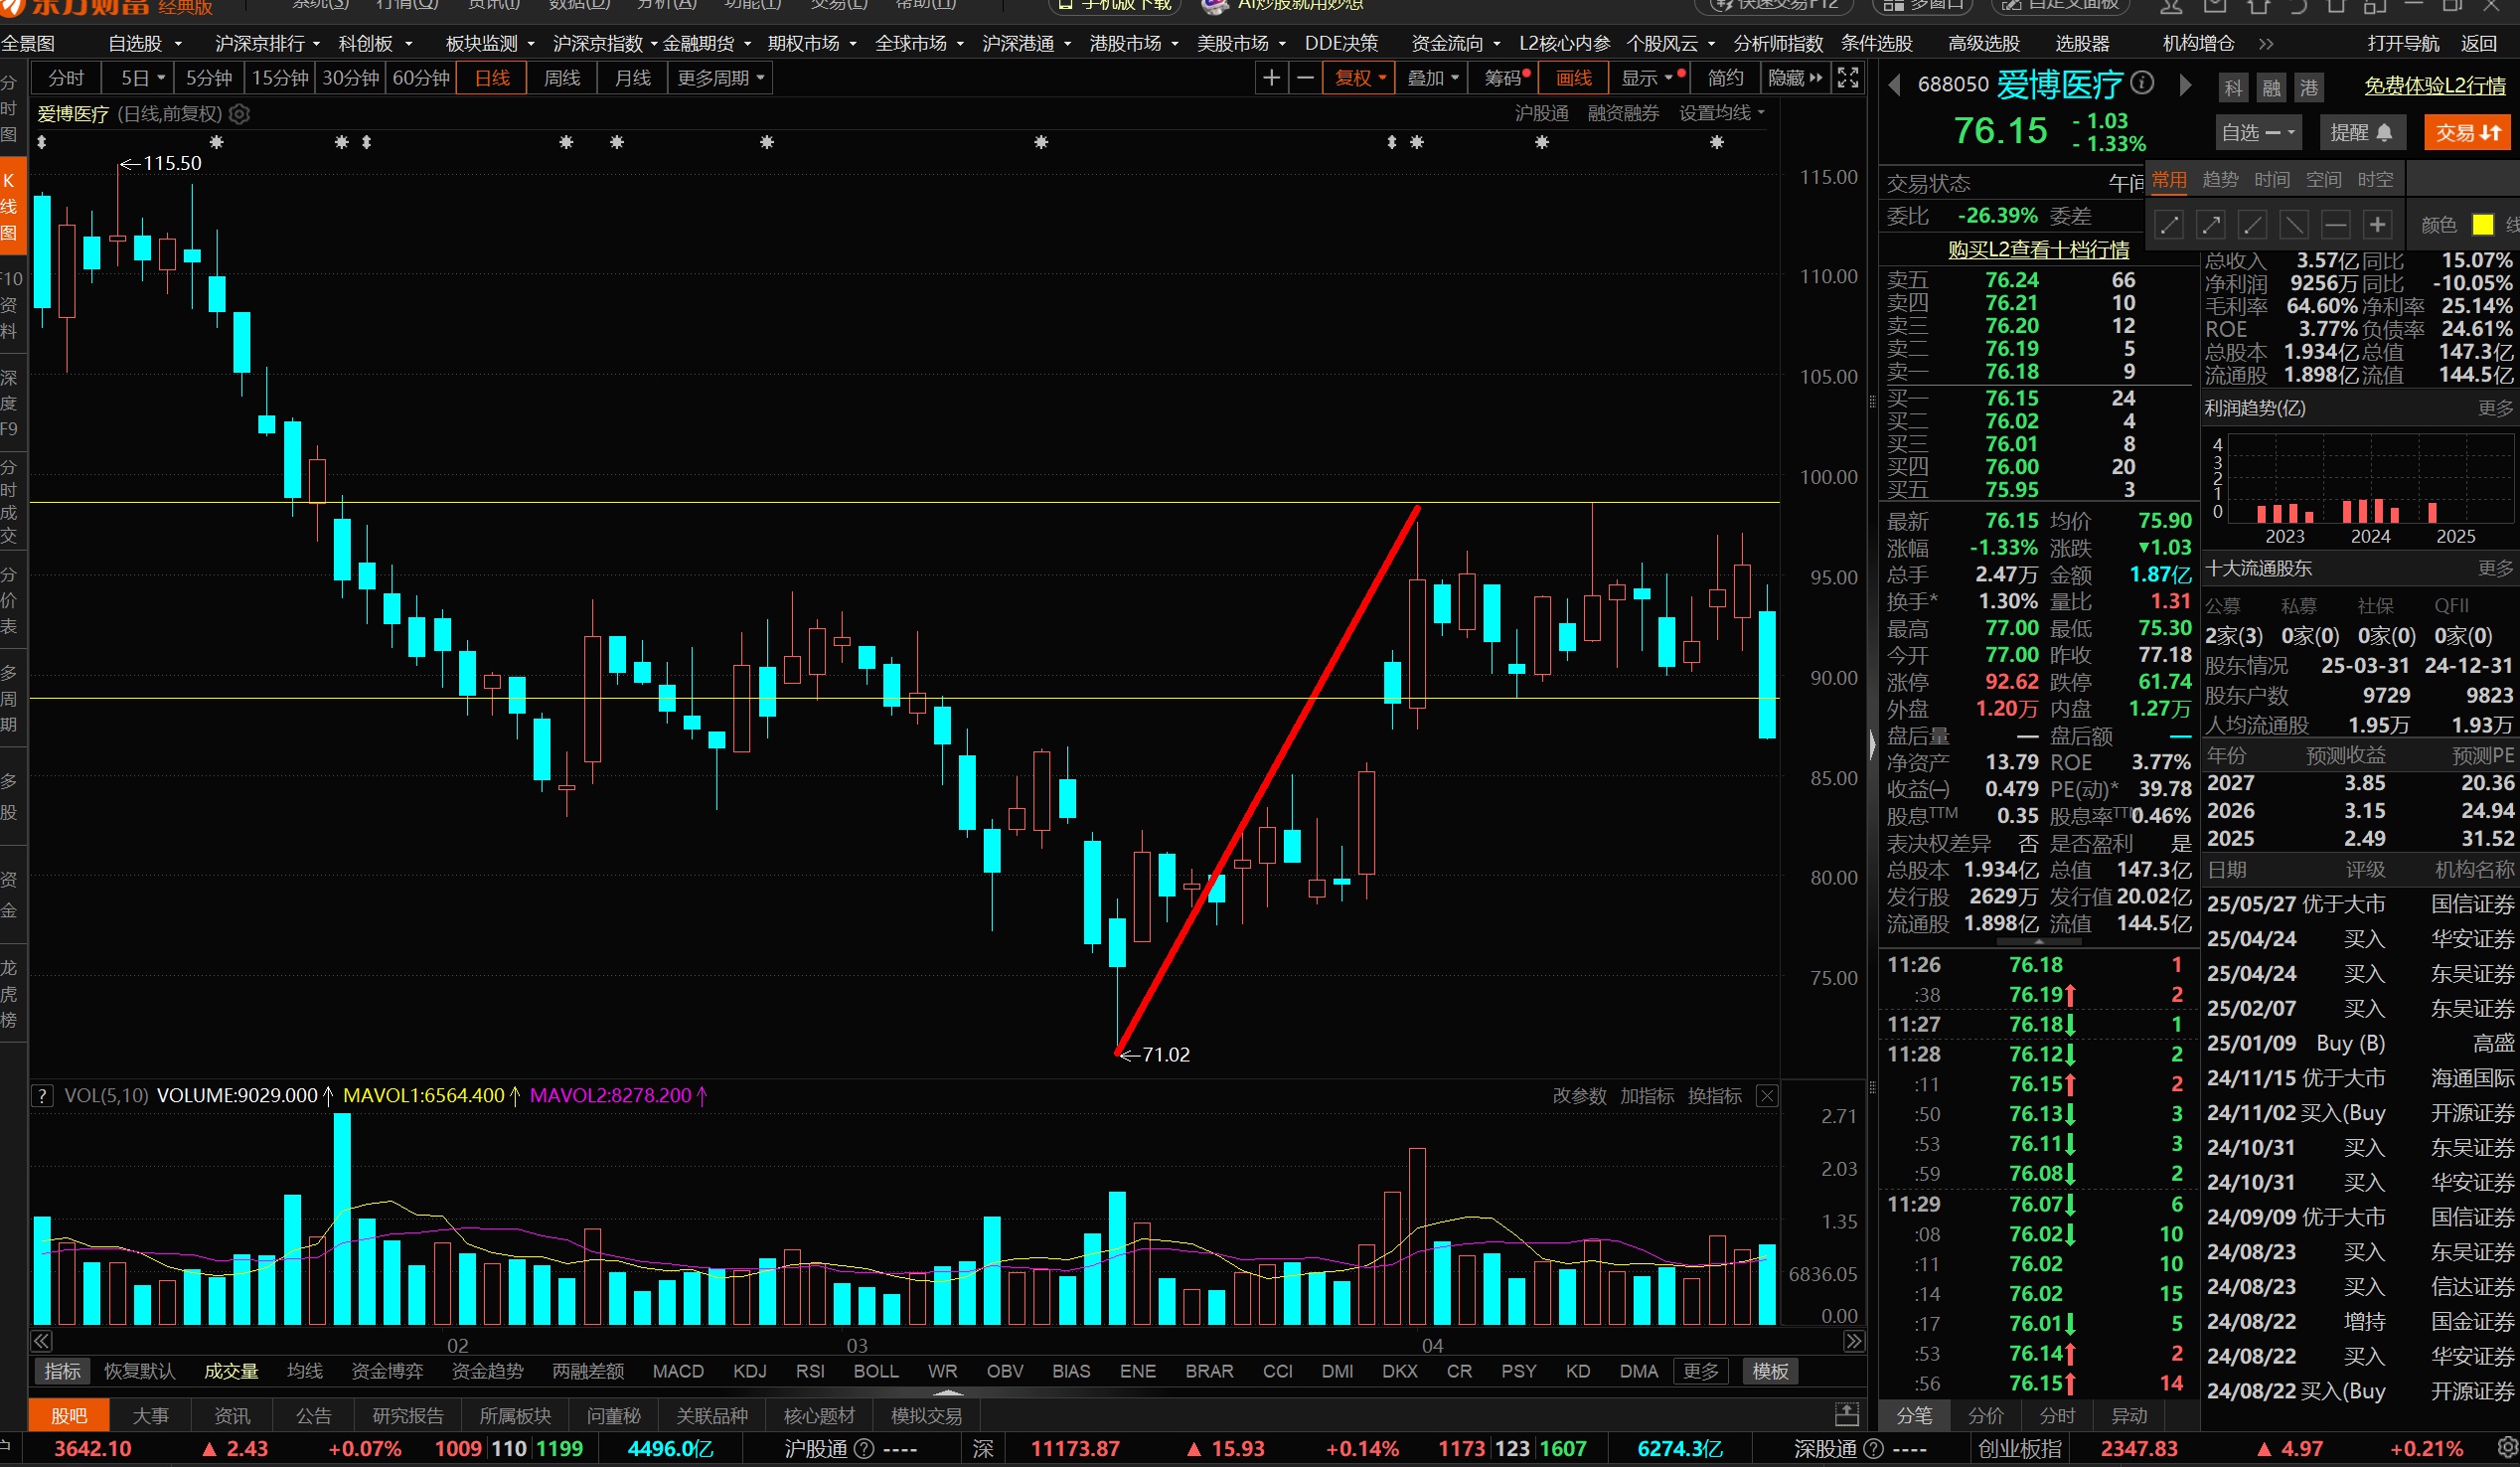Image resolution: width=2520 pixels, height=1467 pixels.
Task: Open the 显示 display dropdown
Action: 1647,78
